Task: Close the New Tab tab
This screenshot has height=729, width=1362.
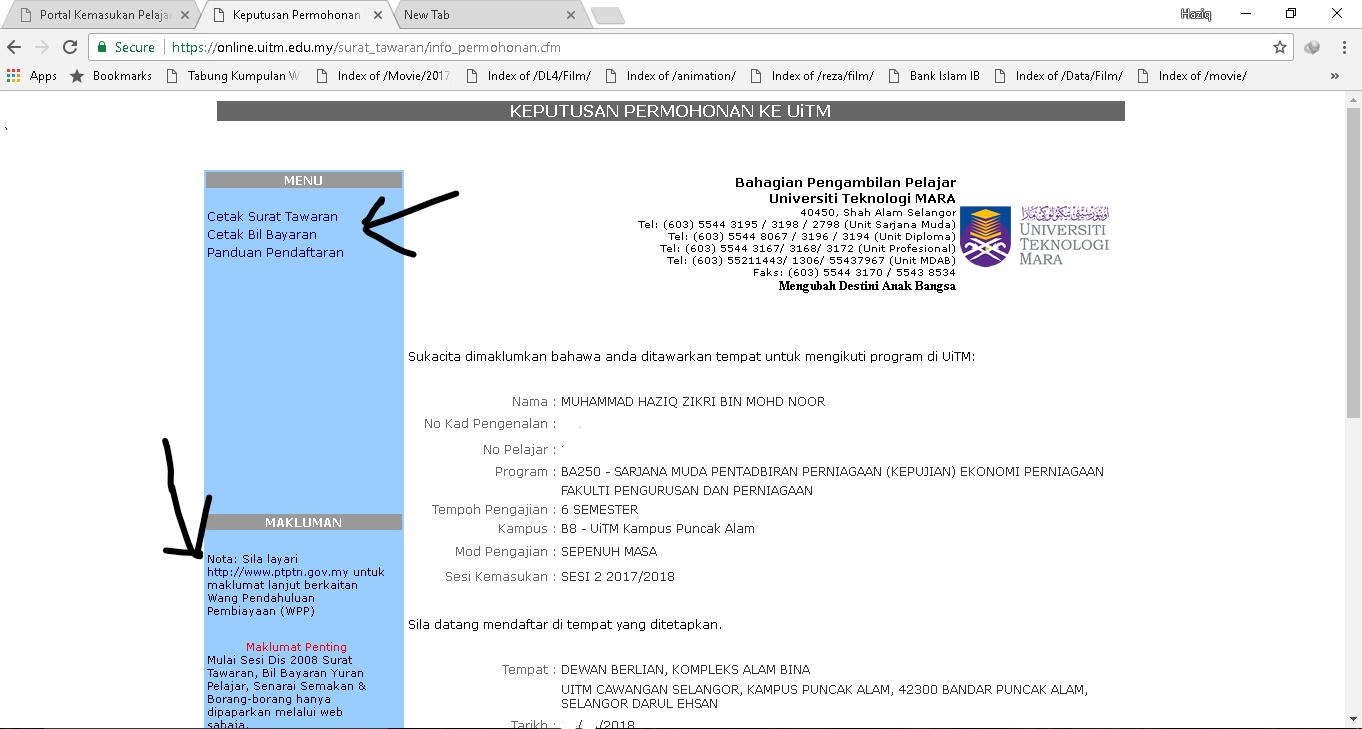Action: click(571, 16)
